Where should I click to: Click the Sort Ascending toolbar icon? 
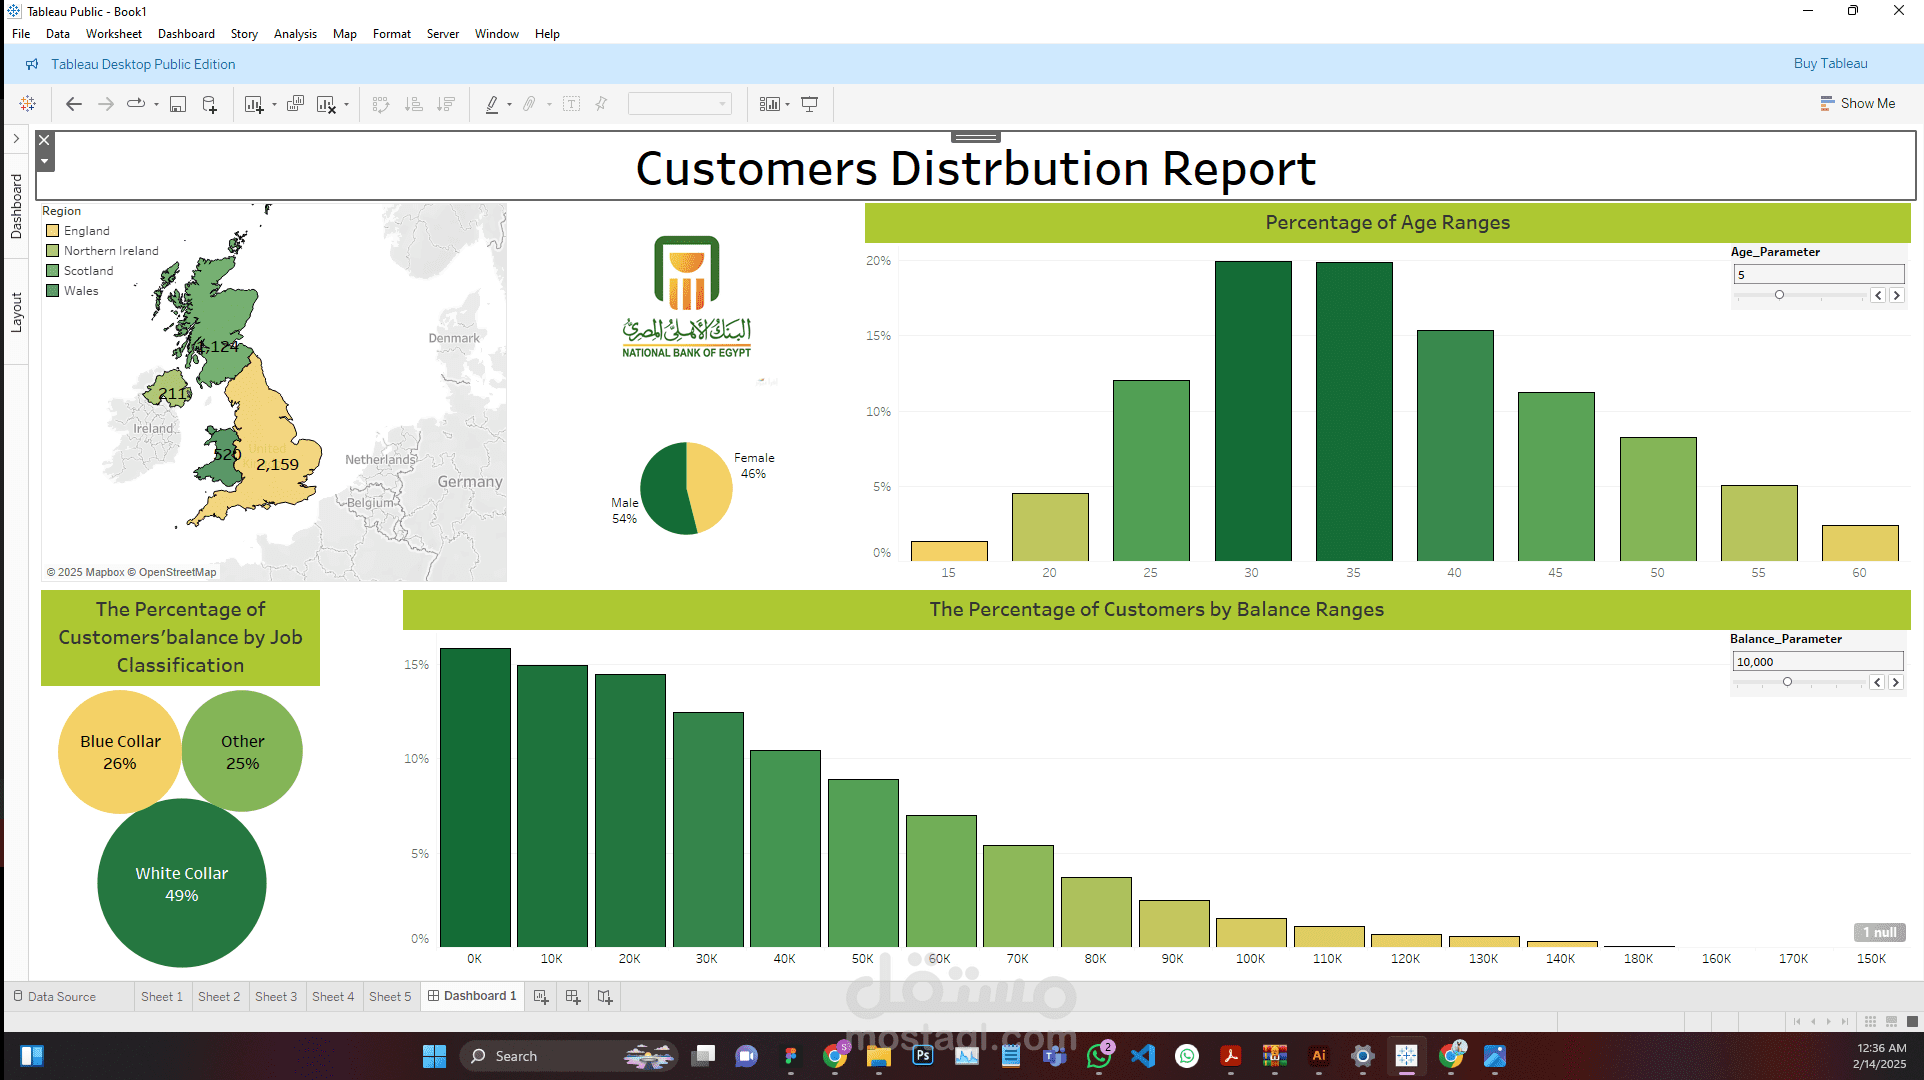pyautogui.click(x=413, y=104)
